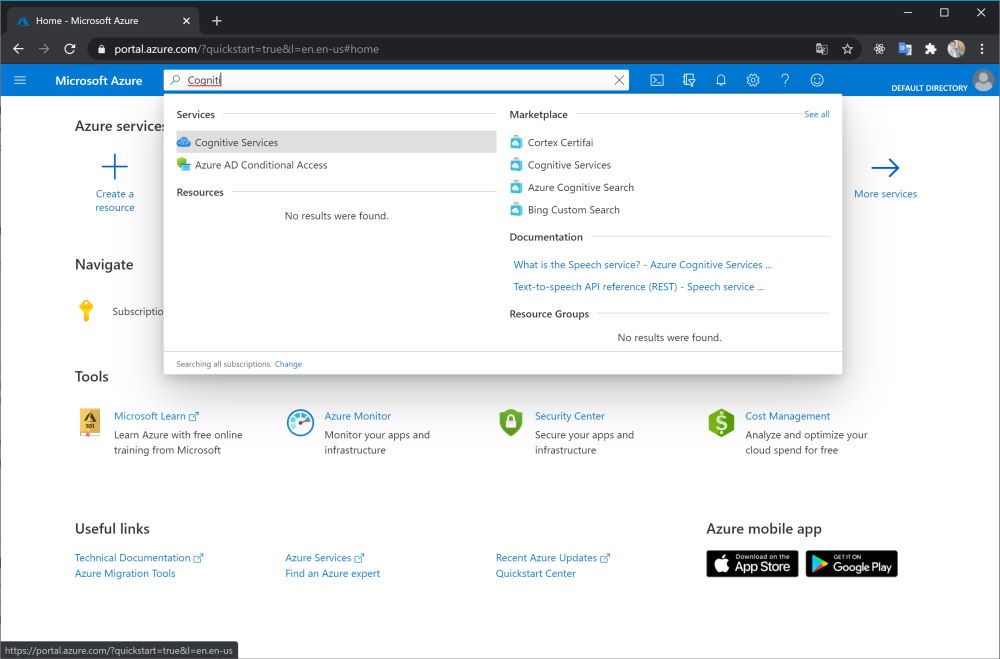This screenshot has width=1000, height=659.
Task: Bookmark this page with the star icon
Action: pyautogui.click(x=847, y=49)
